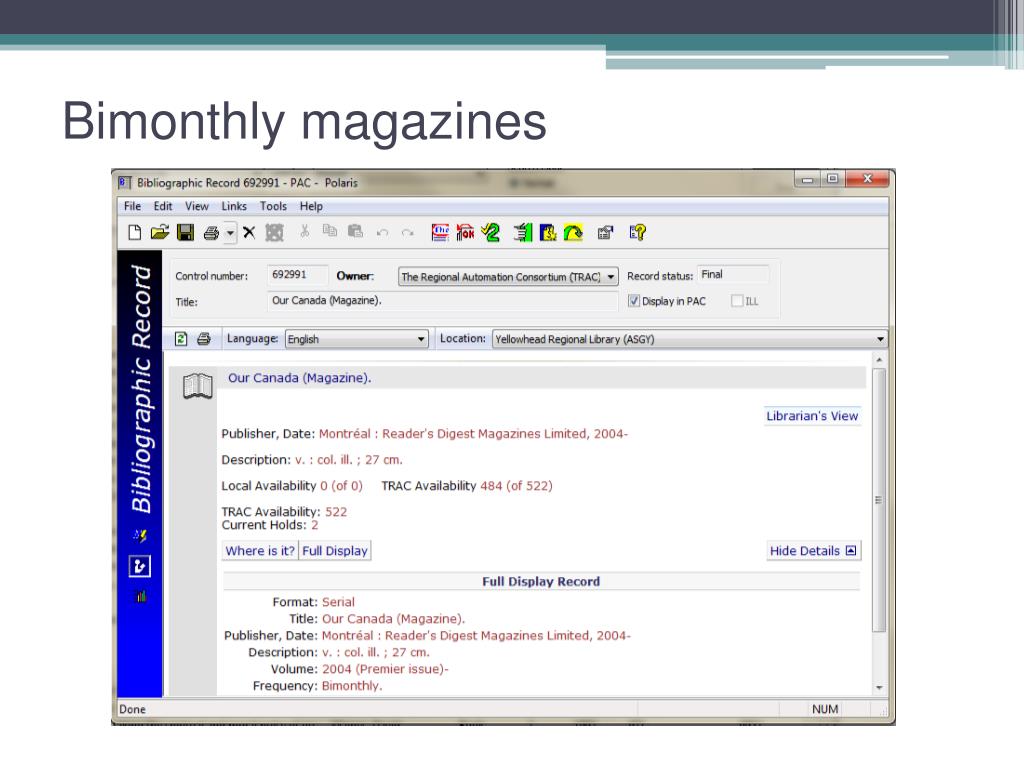Close the Polaris Bibliographic Record window
Screen dimensions: 1024x768
click(867, 179)
